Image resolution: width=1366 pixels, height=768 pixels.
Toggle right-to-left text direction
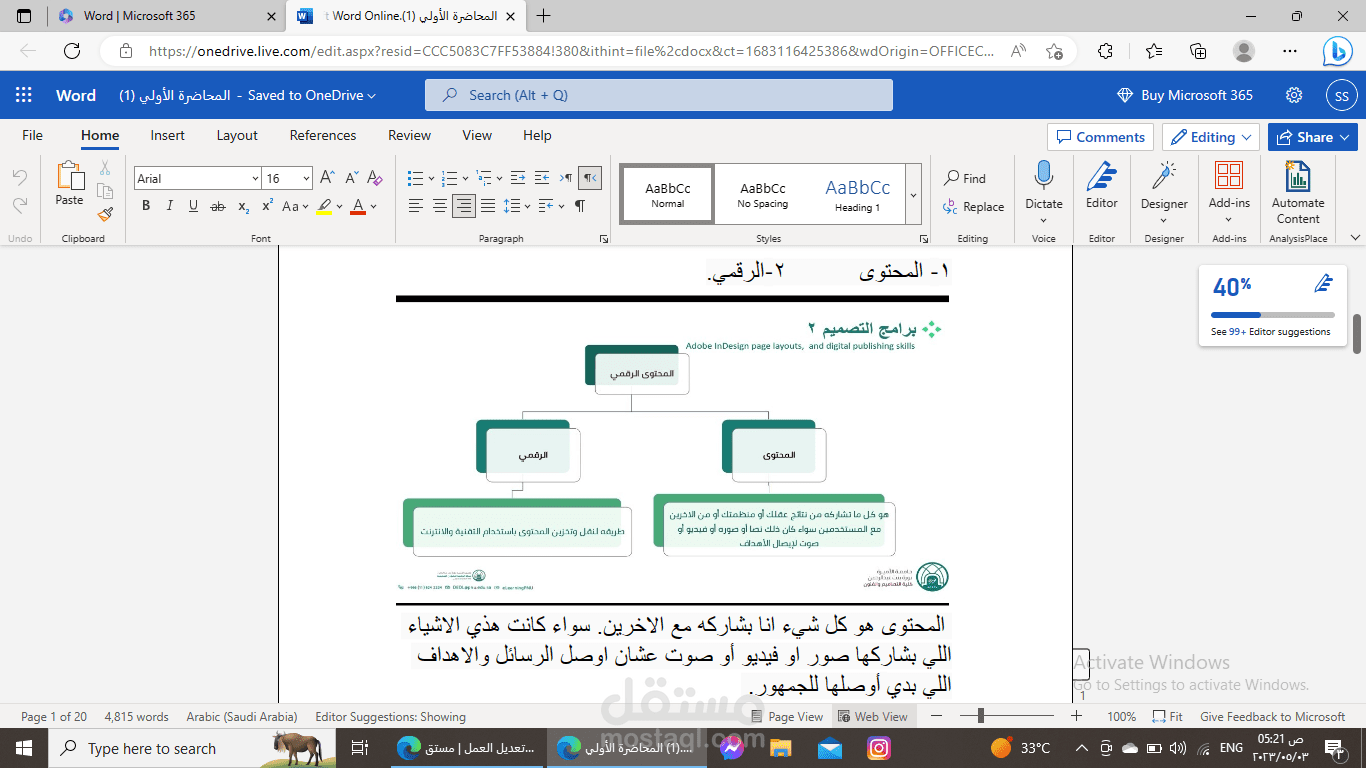coord(591,178)
